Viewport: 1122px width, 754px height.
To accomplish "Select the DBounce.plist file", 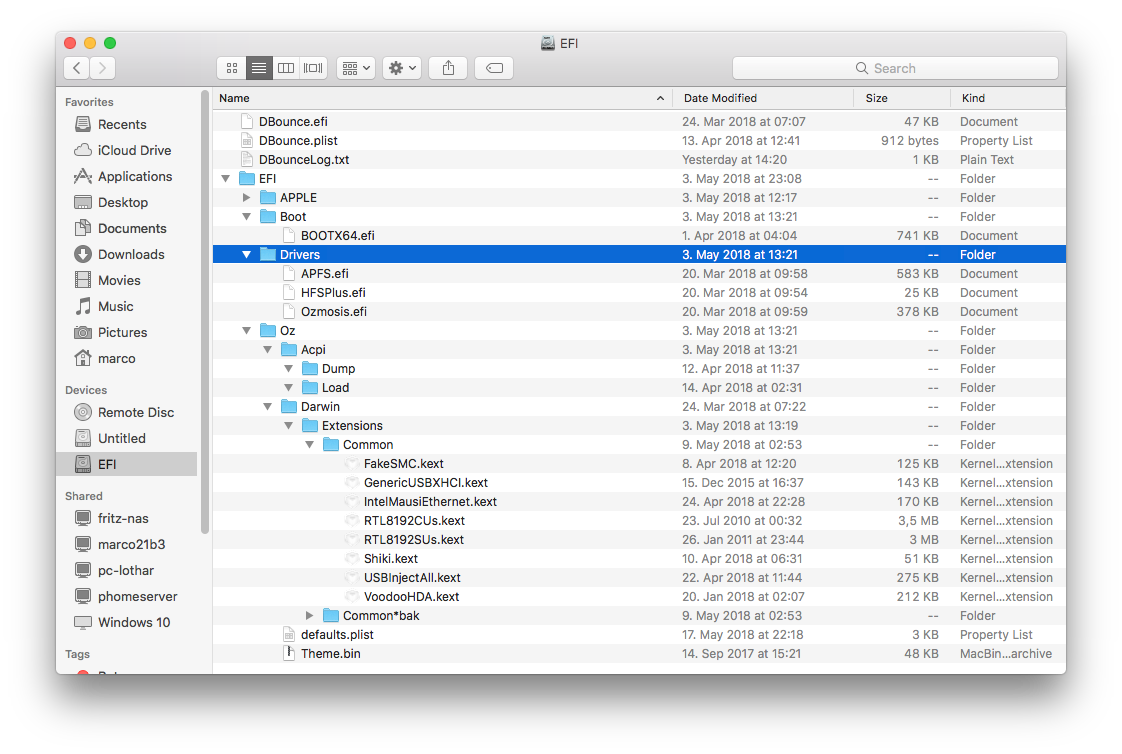I will [x=639, y=141].
